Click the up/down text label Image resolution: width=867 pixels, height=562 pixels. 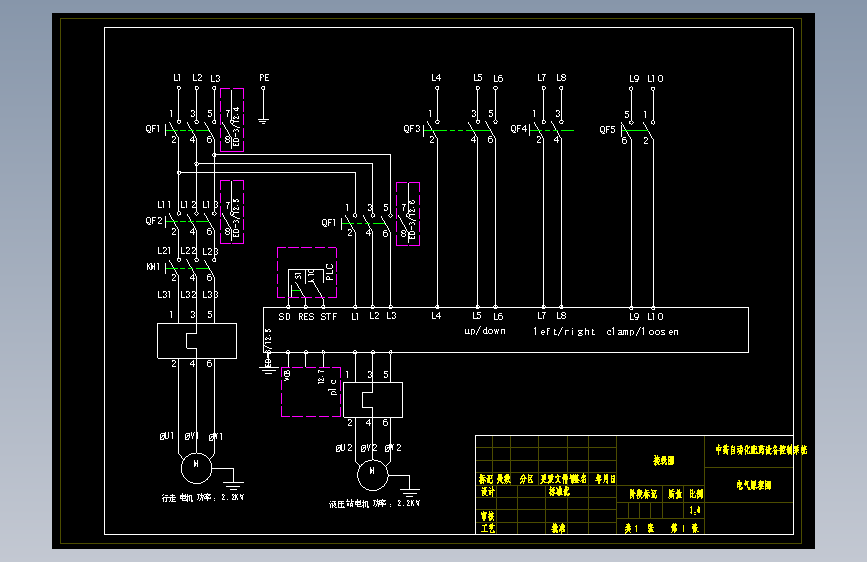(x=485, y=331)
